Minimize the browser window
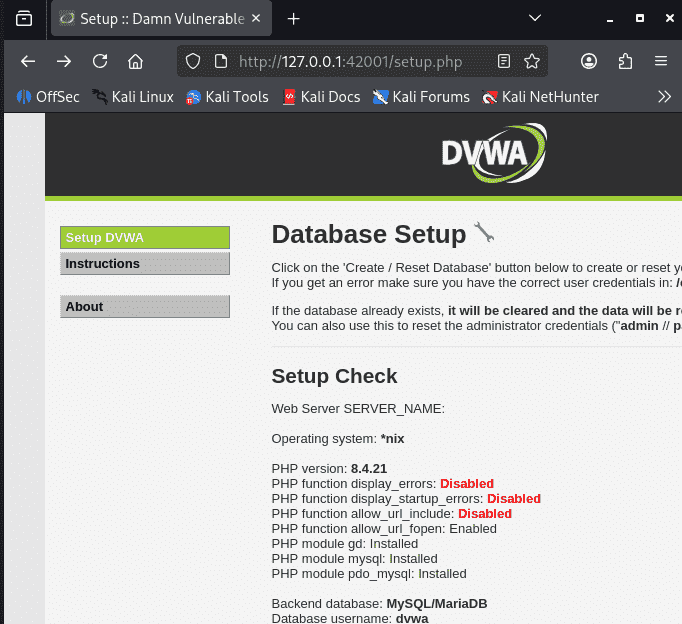This screenshot has height=624, width=682. (610, 19)
